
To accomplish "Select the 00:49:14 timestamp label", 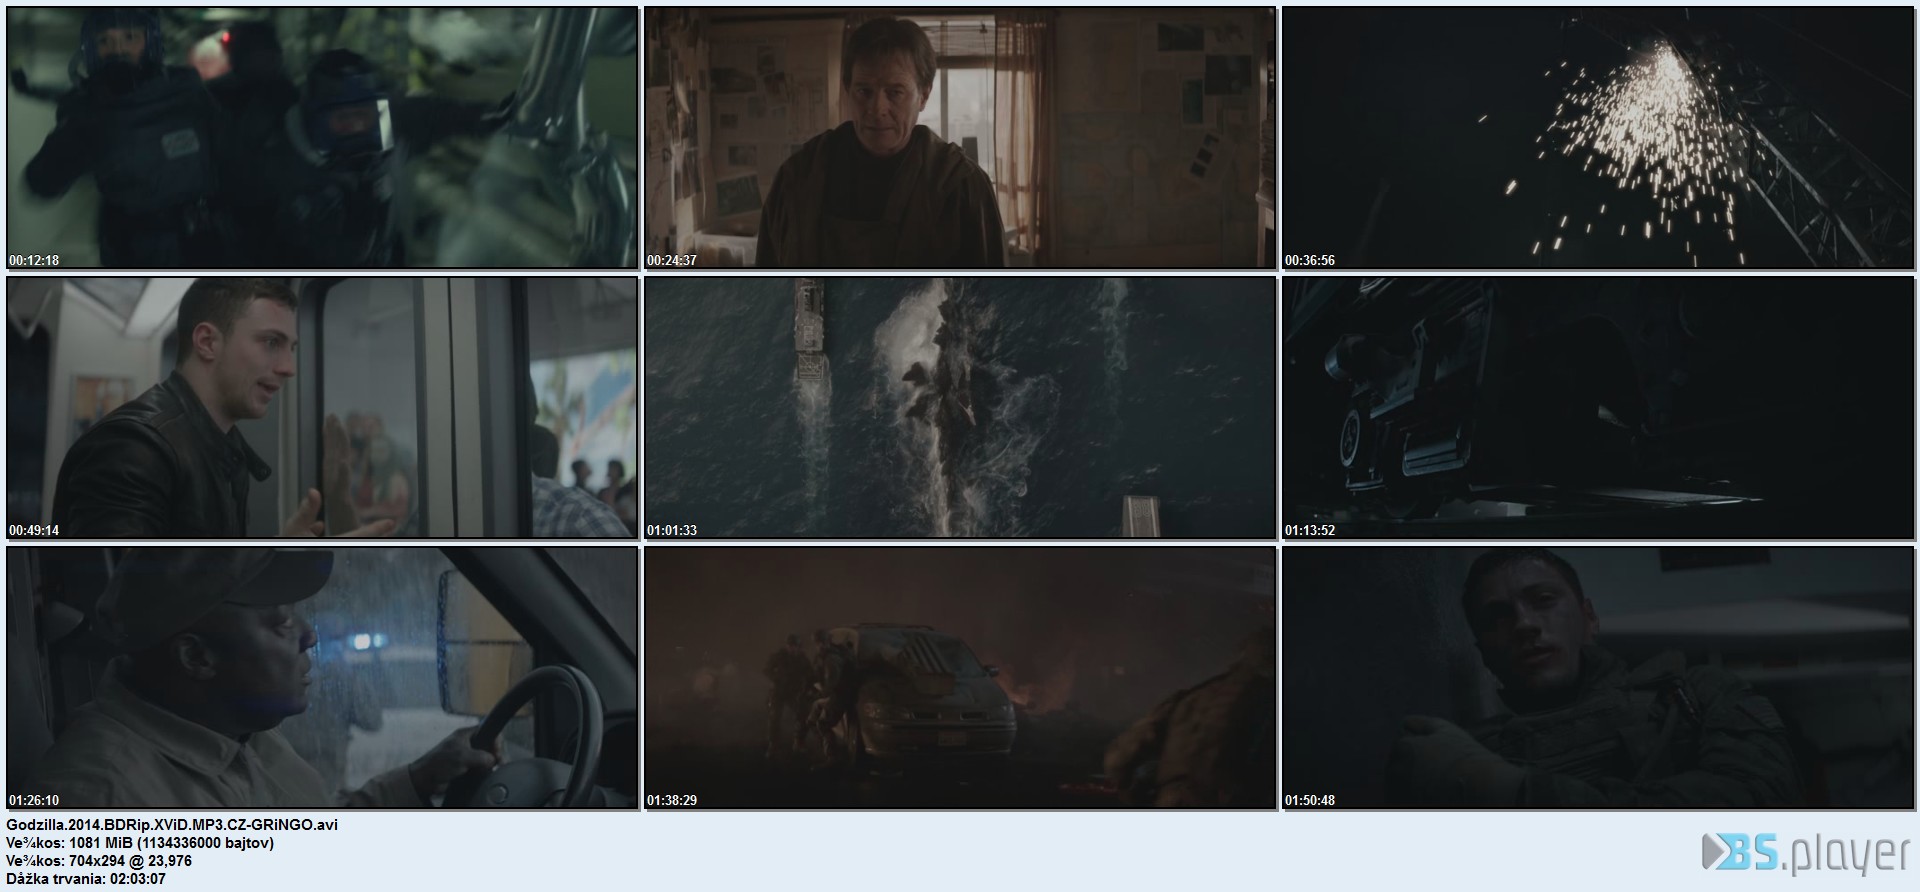I will click(x=34, y=531).
